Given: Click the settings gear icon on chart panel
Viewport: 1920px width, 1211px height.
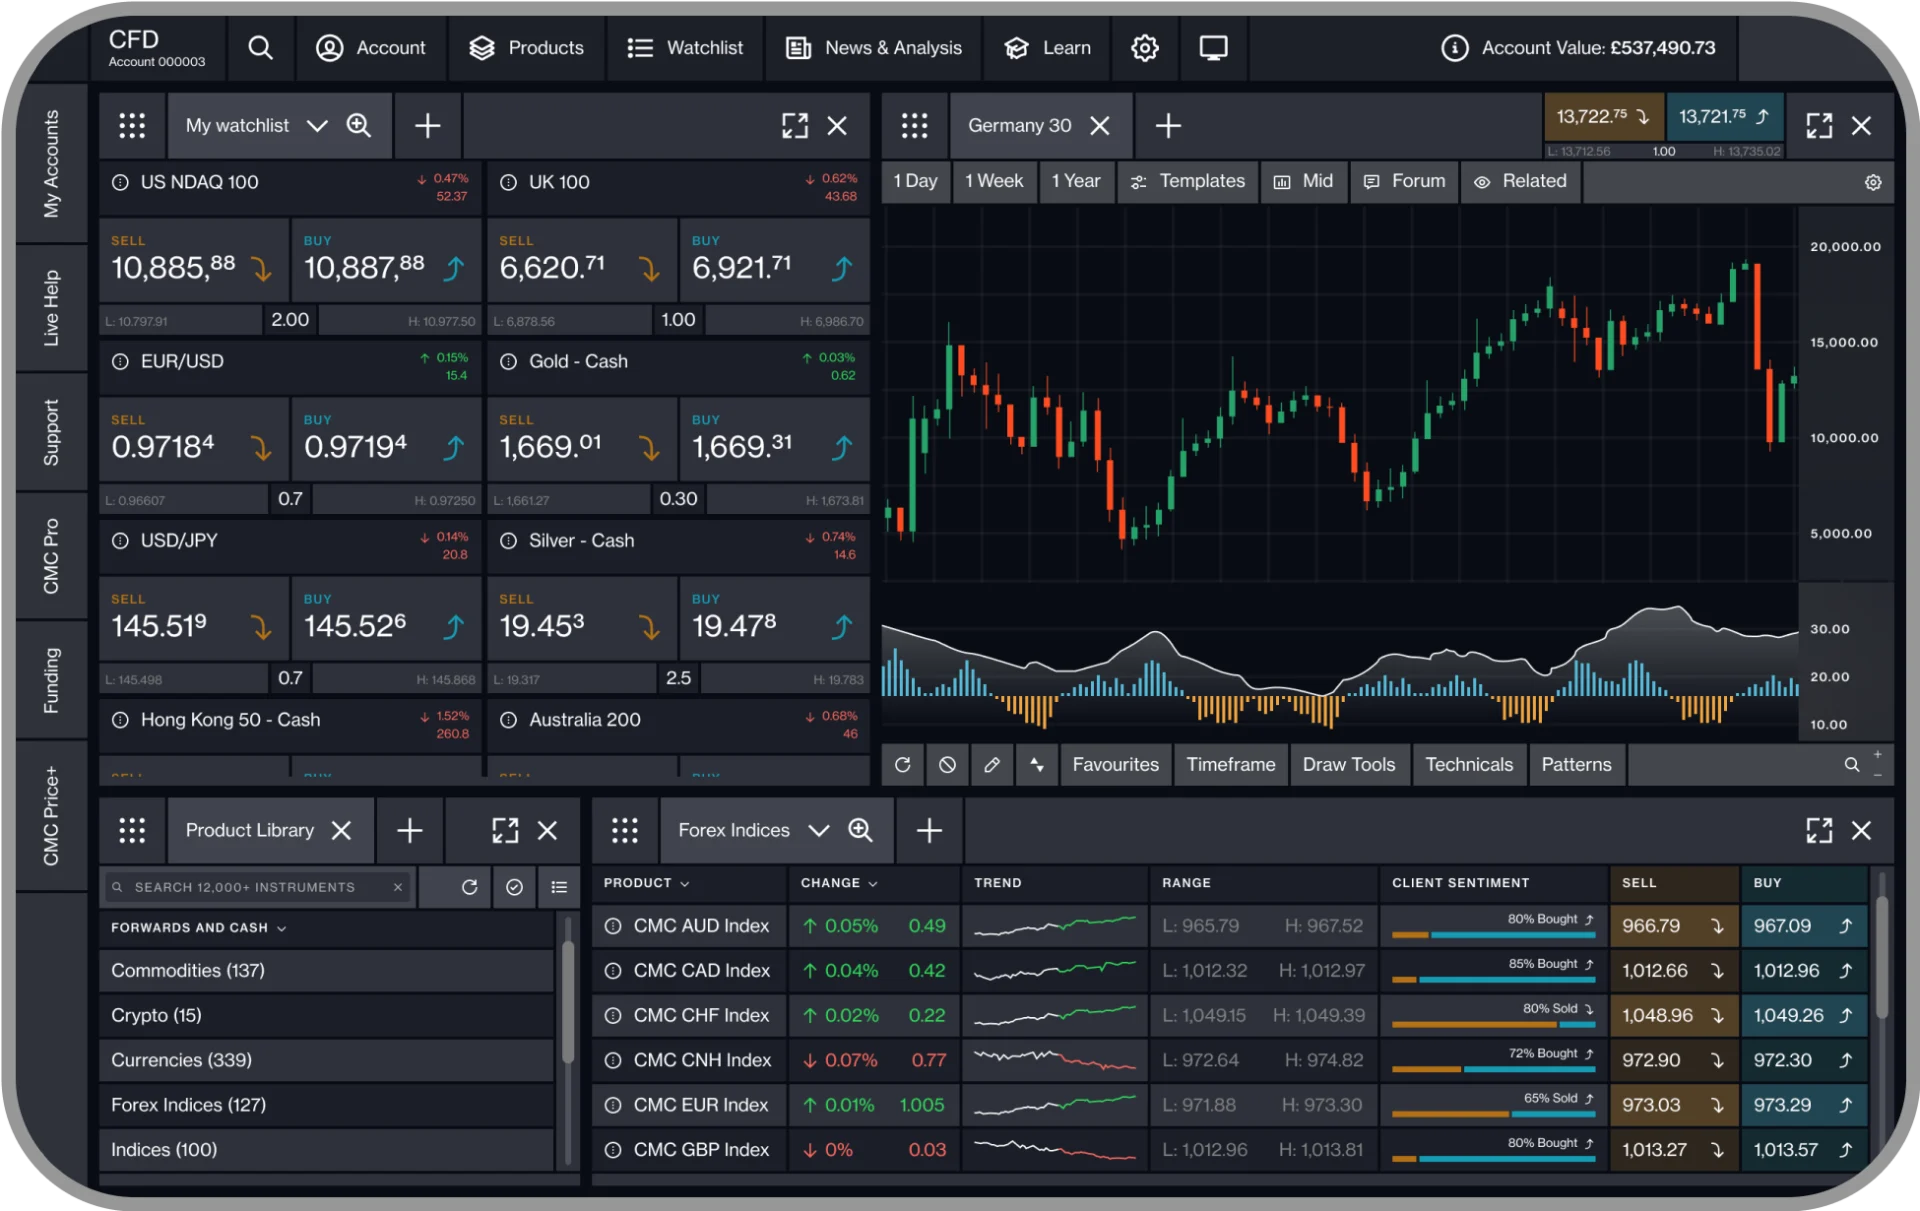Looking at the screenshot, I should tap(1873, 183).
